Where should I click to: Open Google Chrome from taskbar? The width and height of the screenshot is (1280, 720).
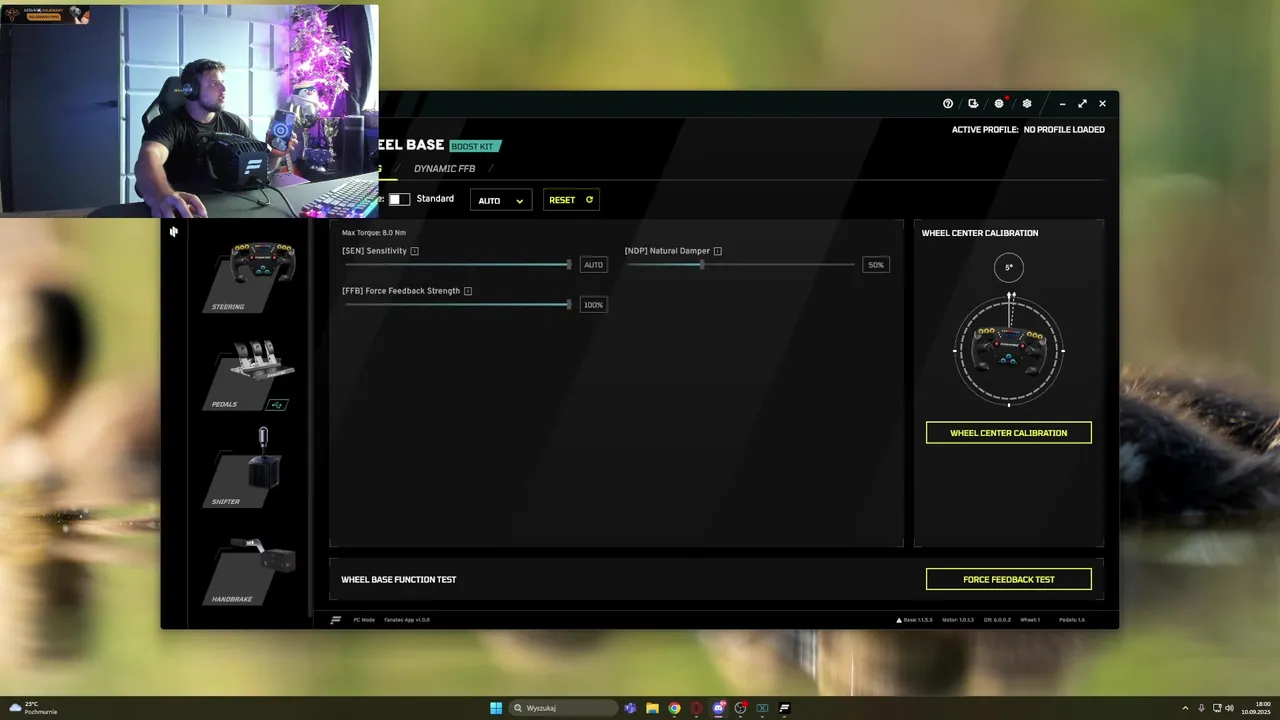point(674,708)
